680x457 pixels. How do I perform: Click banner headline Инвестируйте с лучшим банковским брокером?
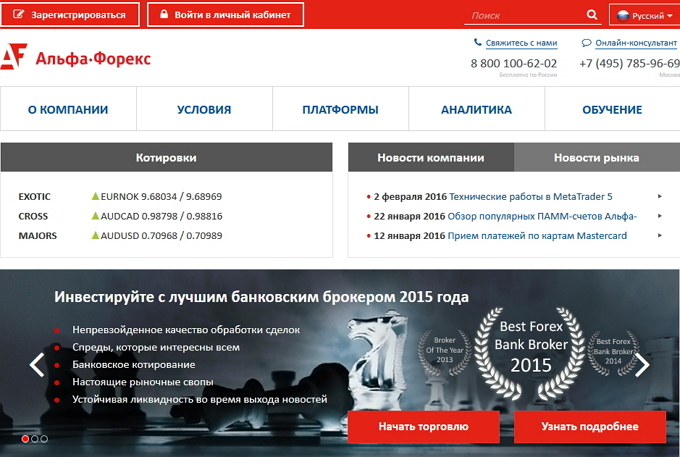pyautogui.click(x=261, y=297)
